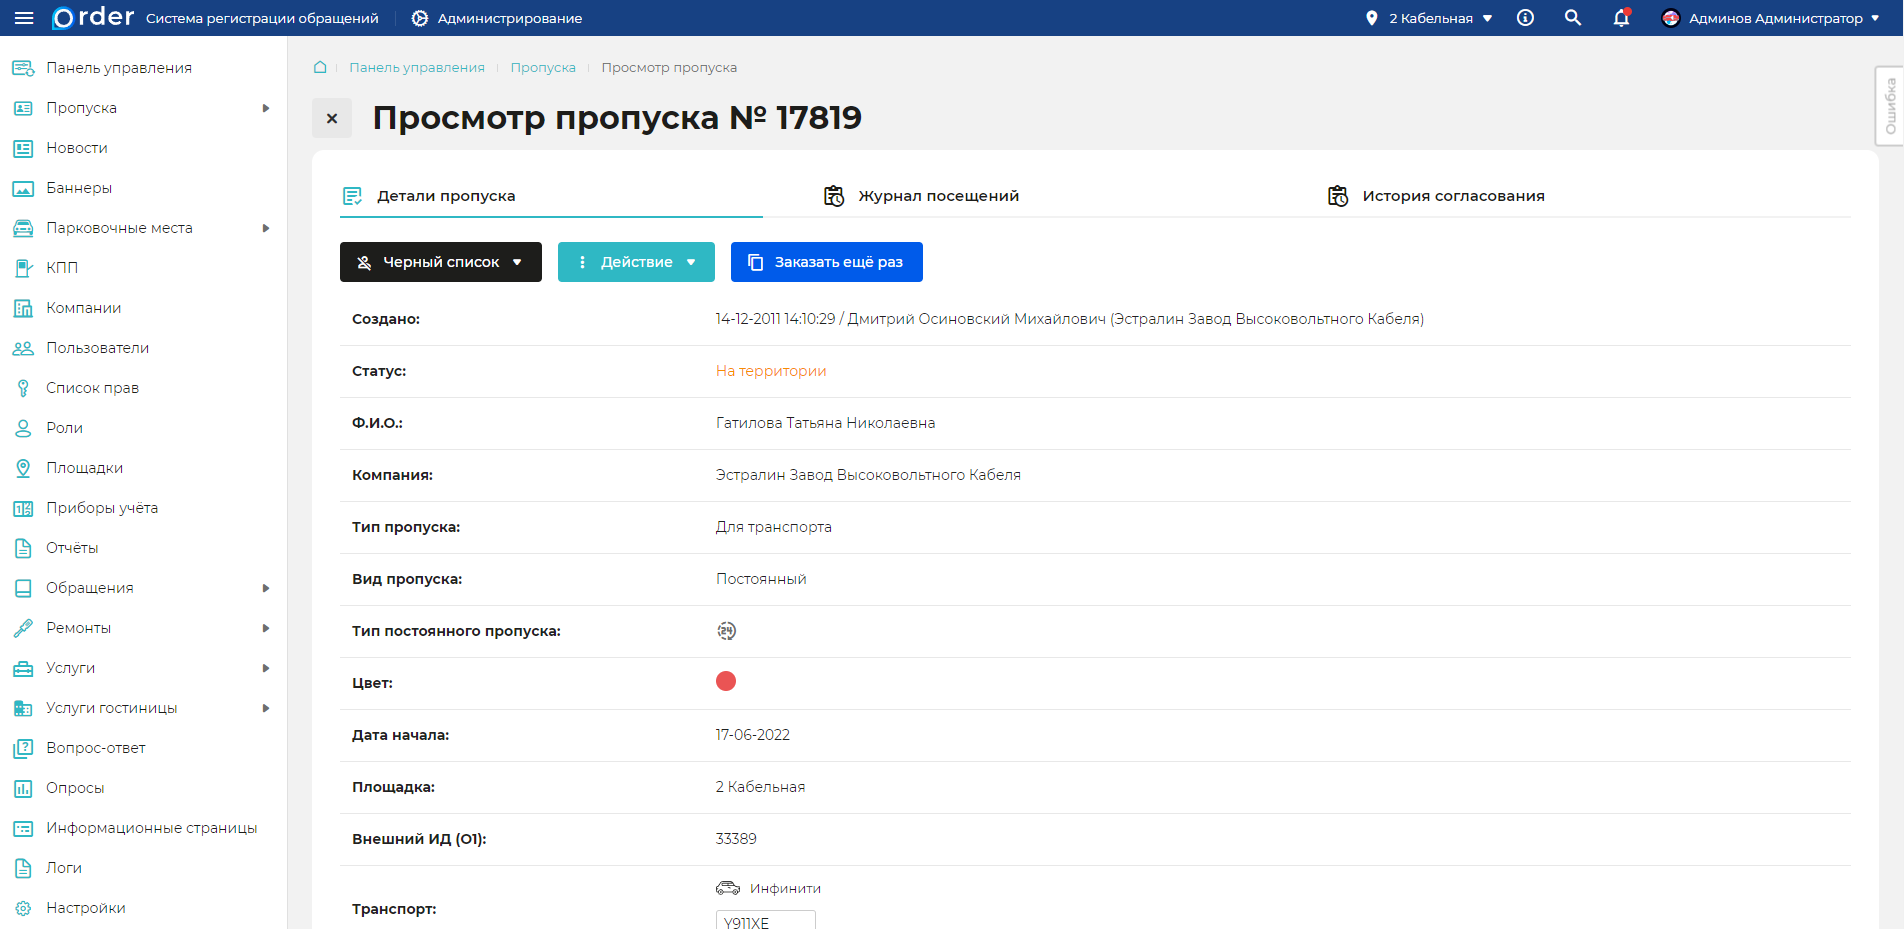Open notifications bell with red badge
The width and height of the screenshot is (1904, 929).
pyautogui.click(x=1621, y=18)
